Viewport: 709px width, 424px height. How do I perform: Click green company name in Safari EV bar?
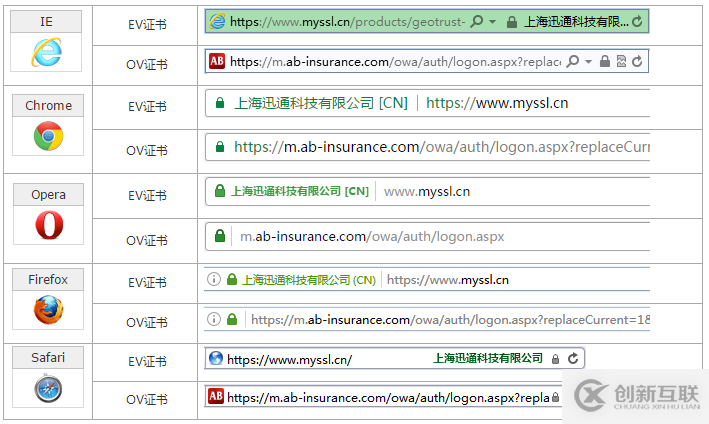click(x=488, y=358)
